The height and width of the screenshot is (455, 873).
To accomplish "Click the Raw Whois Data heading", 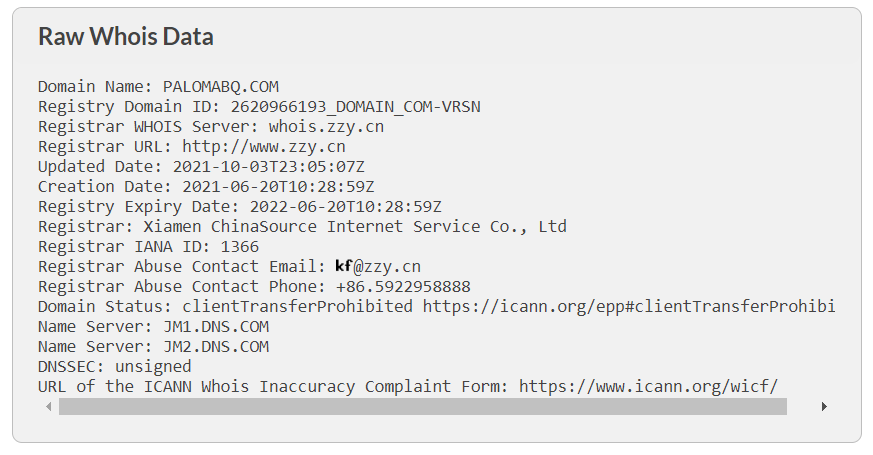I will 126,37.
